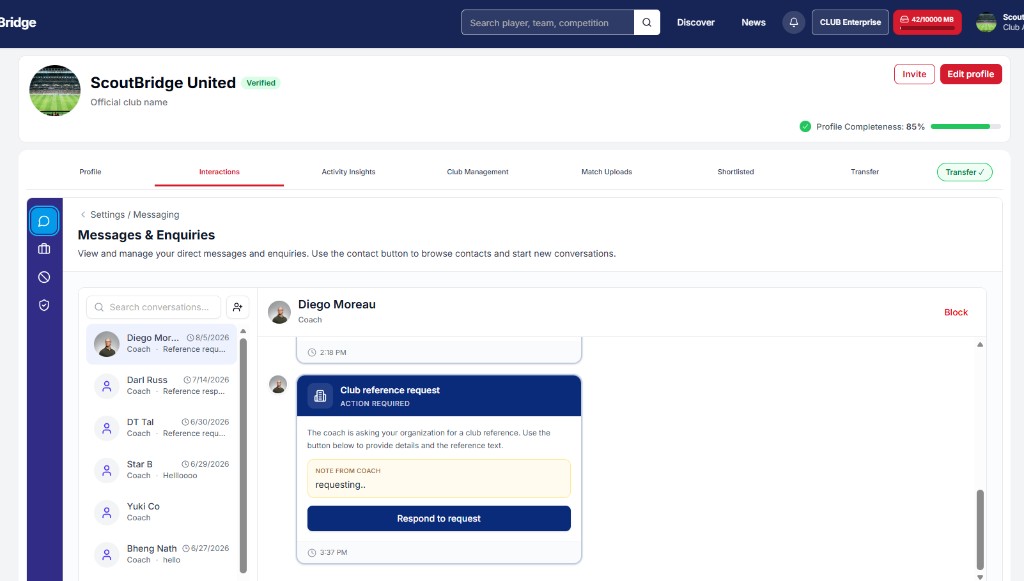Click Respond to request button

coord(439,518)
